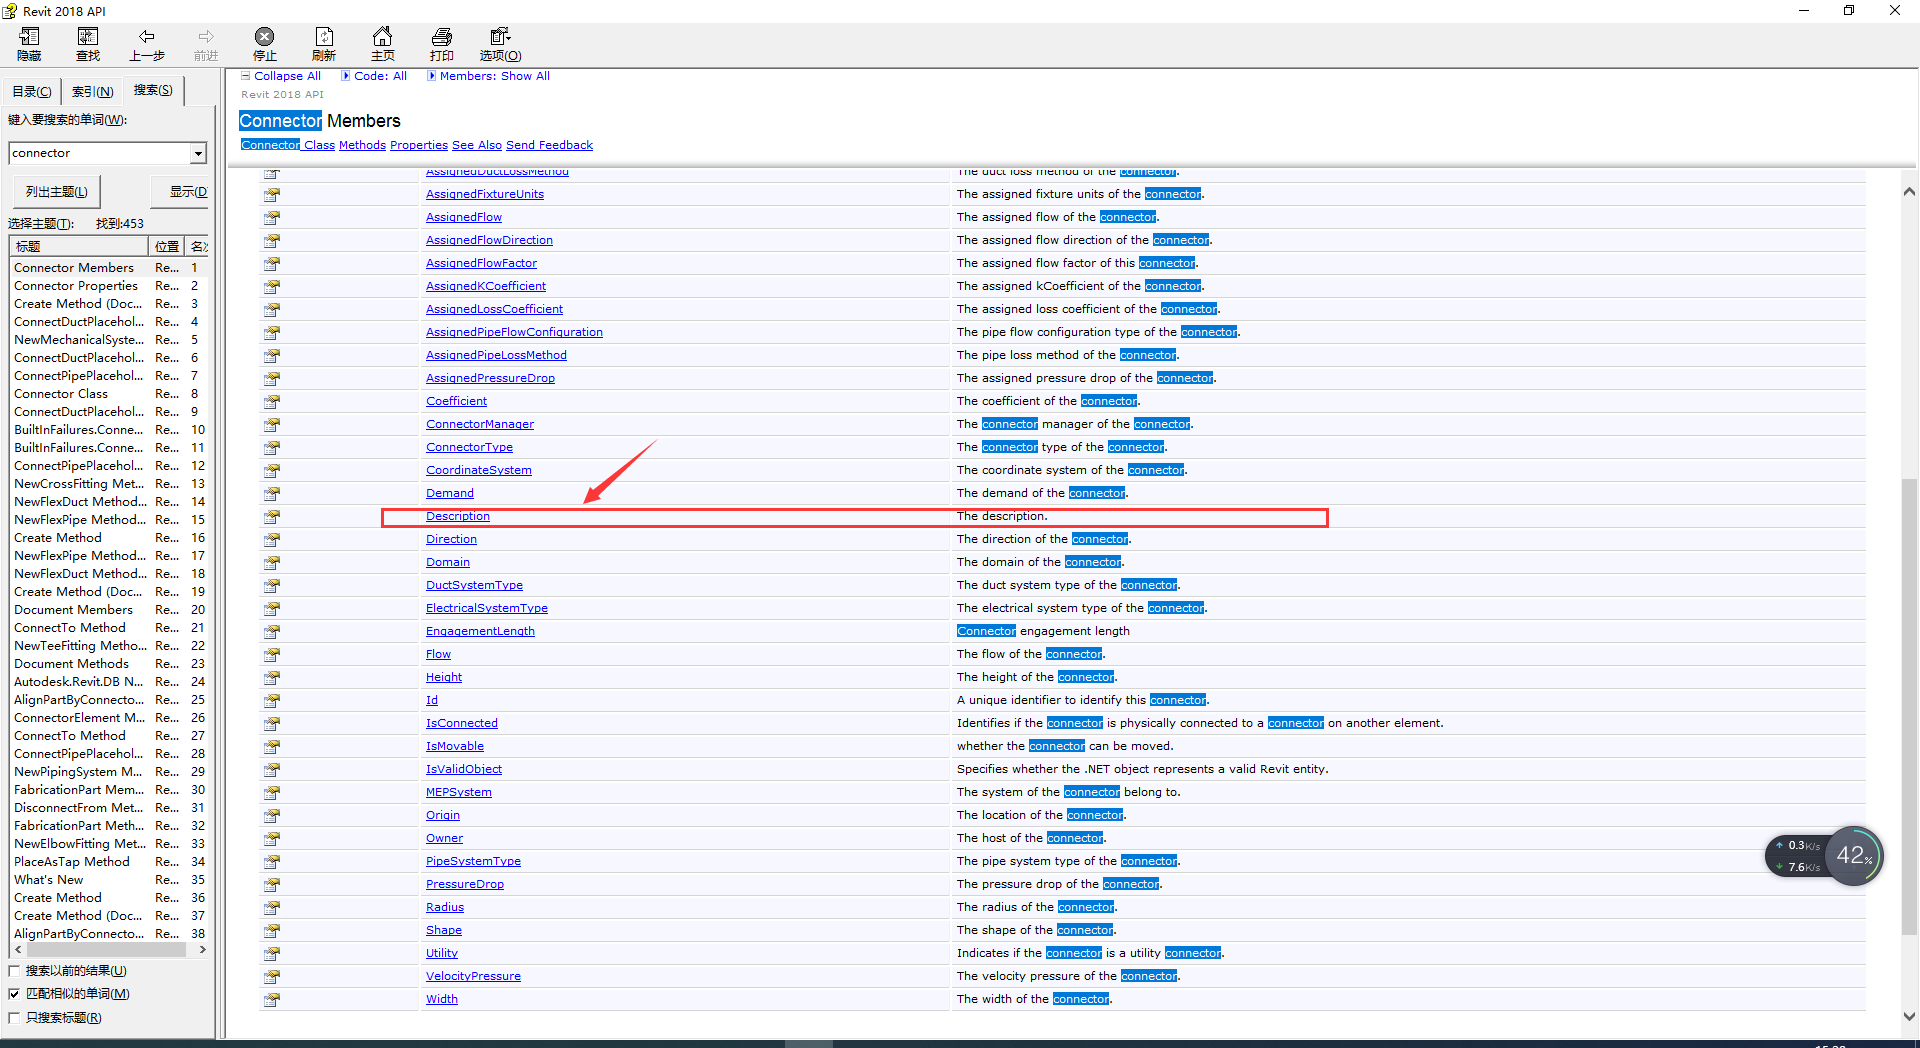Viewport: 1920px width, 1048px height.
Task: Follow the Send Feedback link
Action: (x=549, y=145)
